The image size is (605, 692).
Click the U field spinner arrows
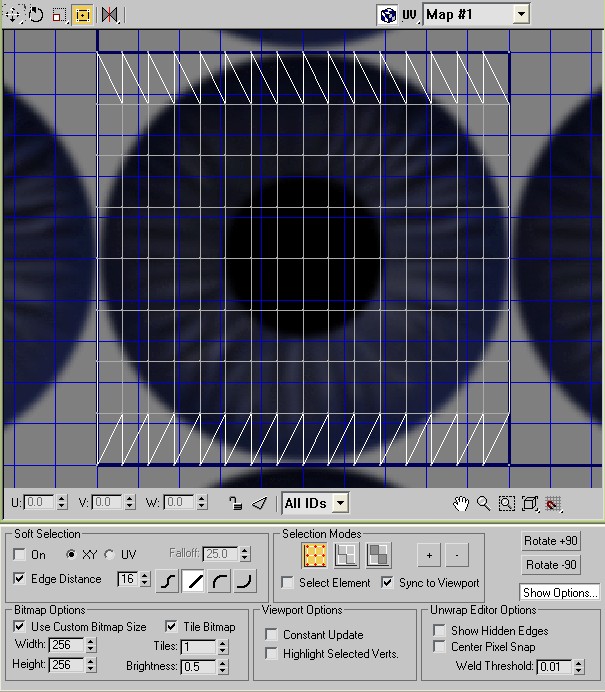(62, 502)
